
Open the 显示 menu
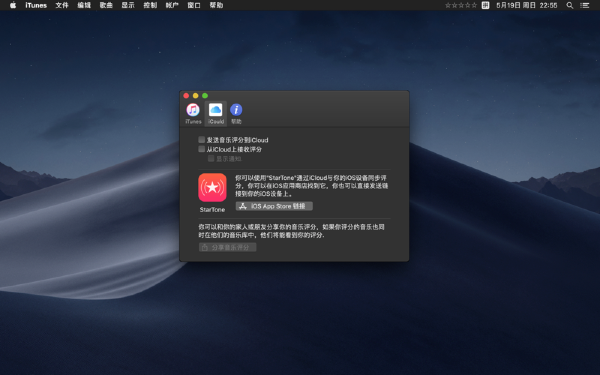click(128, 5)
